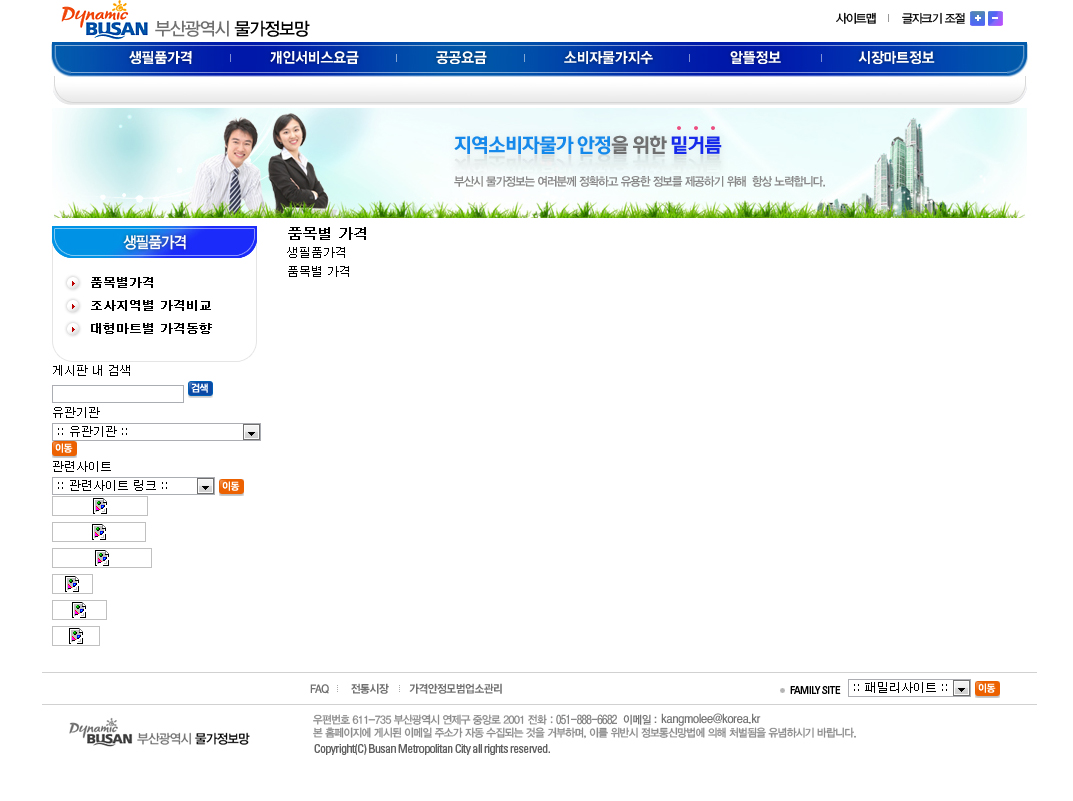
Task: Expand the 관련사이트 링크 dropdown
Action: pyautogui.click(x=133, y=486)
